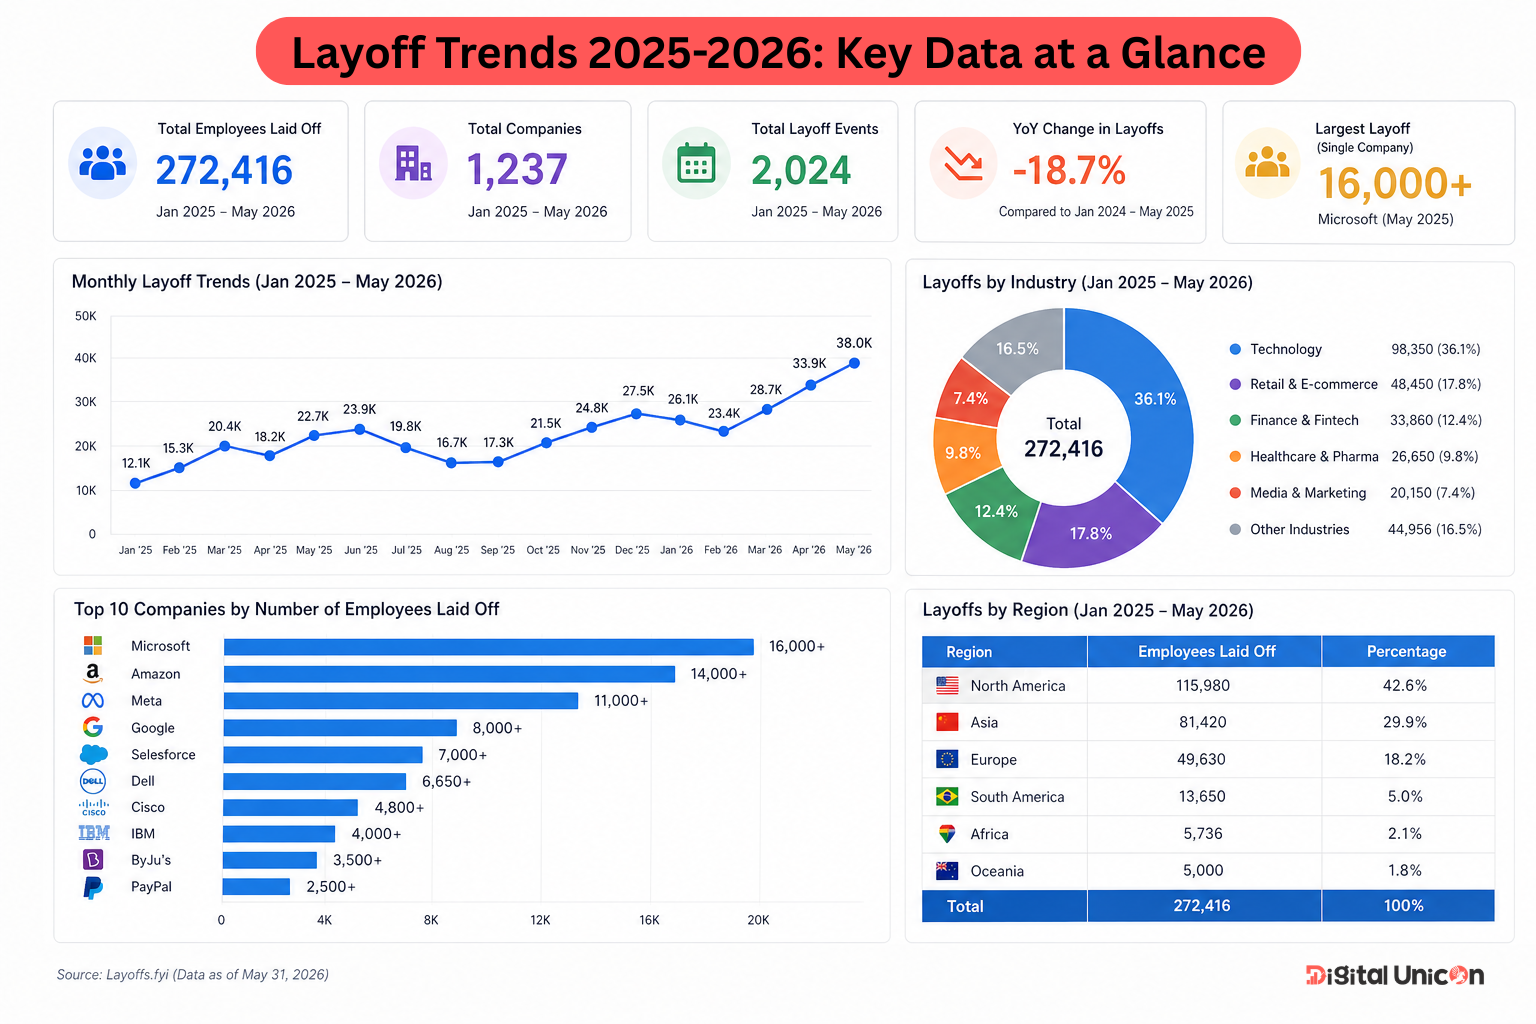Click the Salesforce cloud logo
1536x1024 pixels.
[x=93, y=754]
